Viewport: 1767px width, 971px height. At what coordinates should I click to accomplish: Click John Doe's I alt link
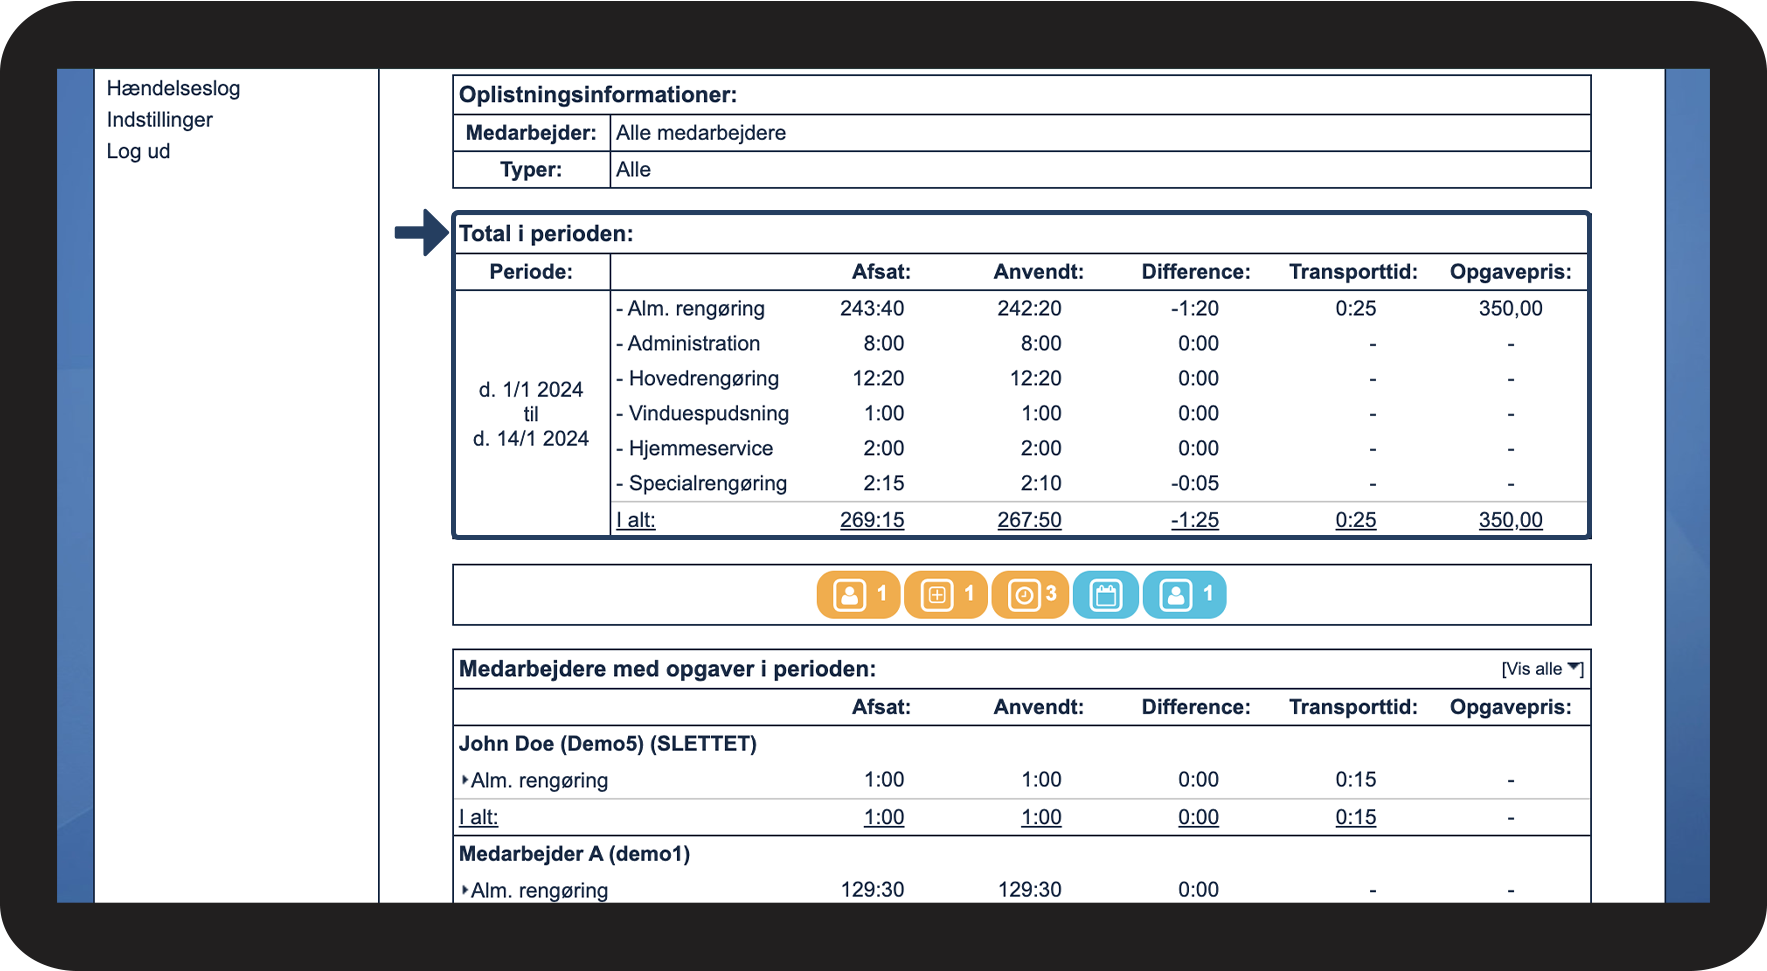click(x=479, y=817)
